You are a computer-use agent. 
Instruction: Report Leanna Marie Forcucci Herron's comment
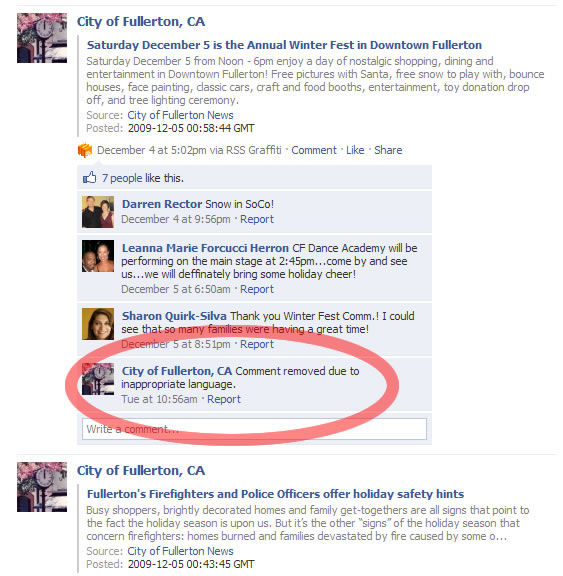tap(257, 289)
